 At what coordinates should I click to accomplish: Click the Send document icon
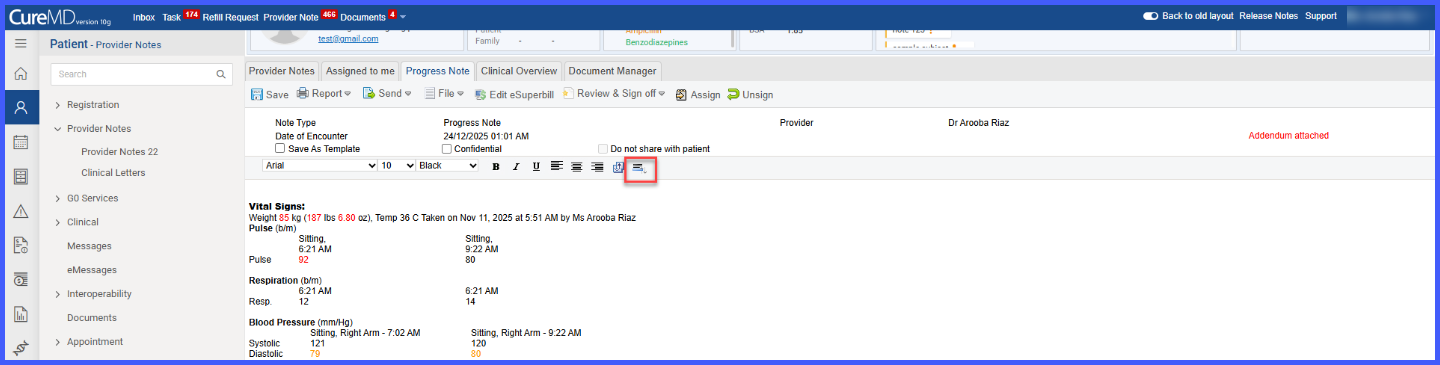pyautogui.click(x=369, y=94)
